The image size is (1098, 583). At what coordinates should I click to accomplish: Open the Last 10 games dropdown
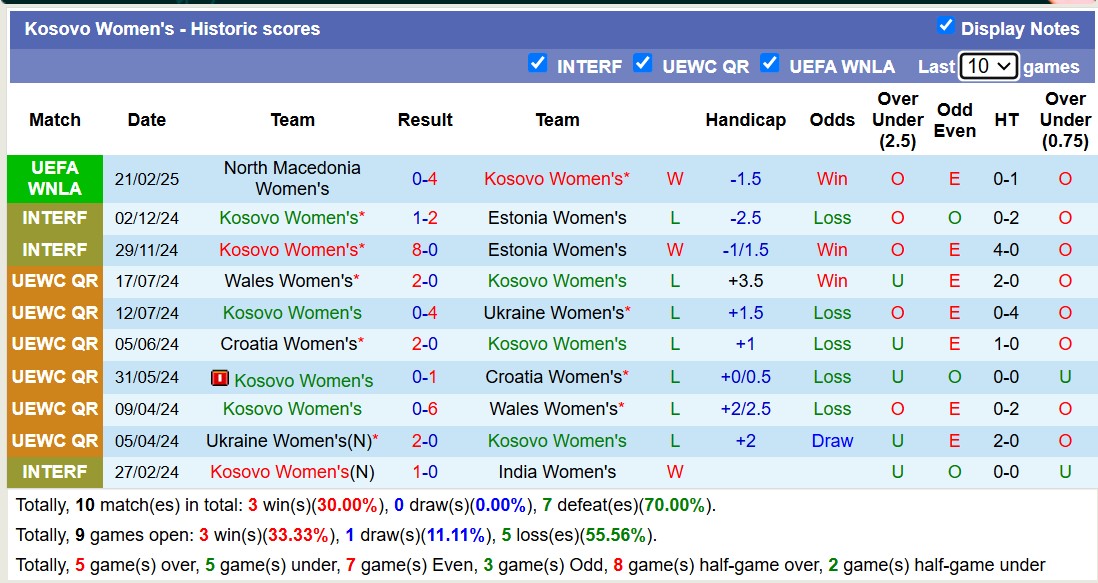pyautogui.click(x=988, y=66)
